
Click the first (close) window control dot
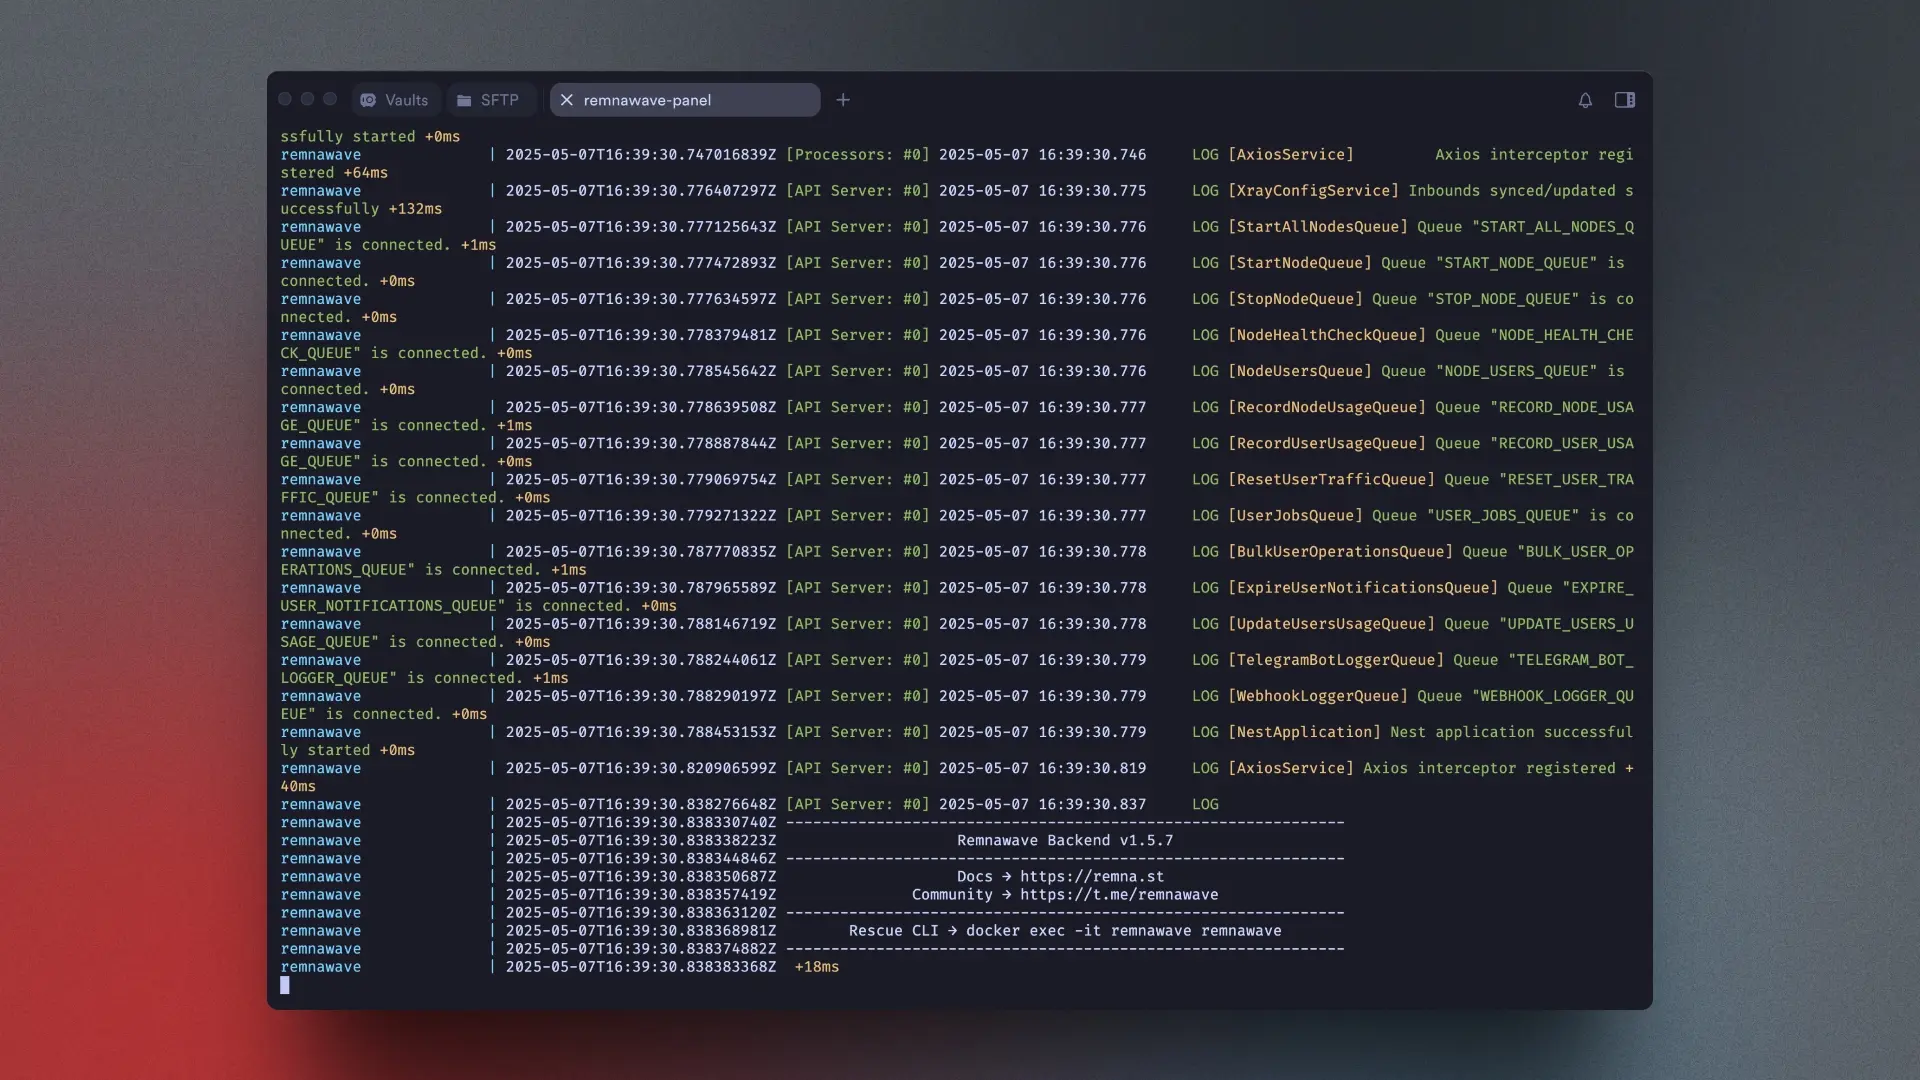point(285,99)
